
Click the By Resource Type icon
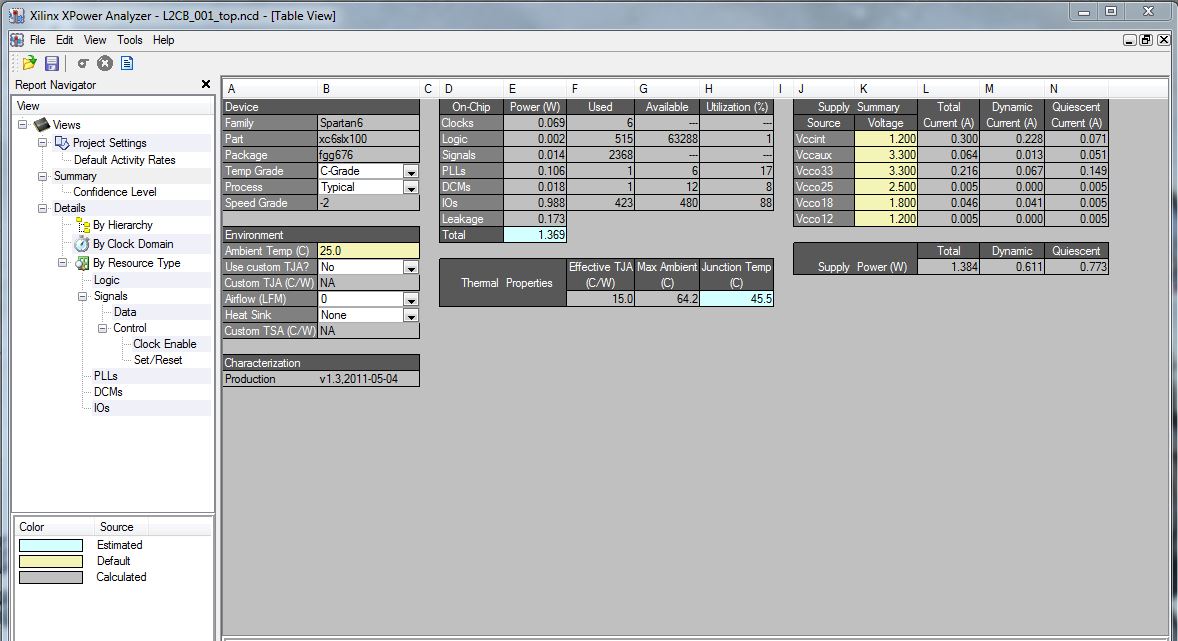82,263
